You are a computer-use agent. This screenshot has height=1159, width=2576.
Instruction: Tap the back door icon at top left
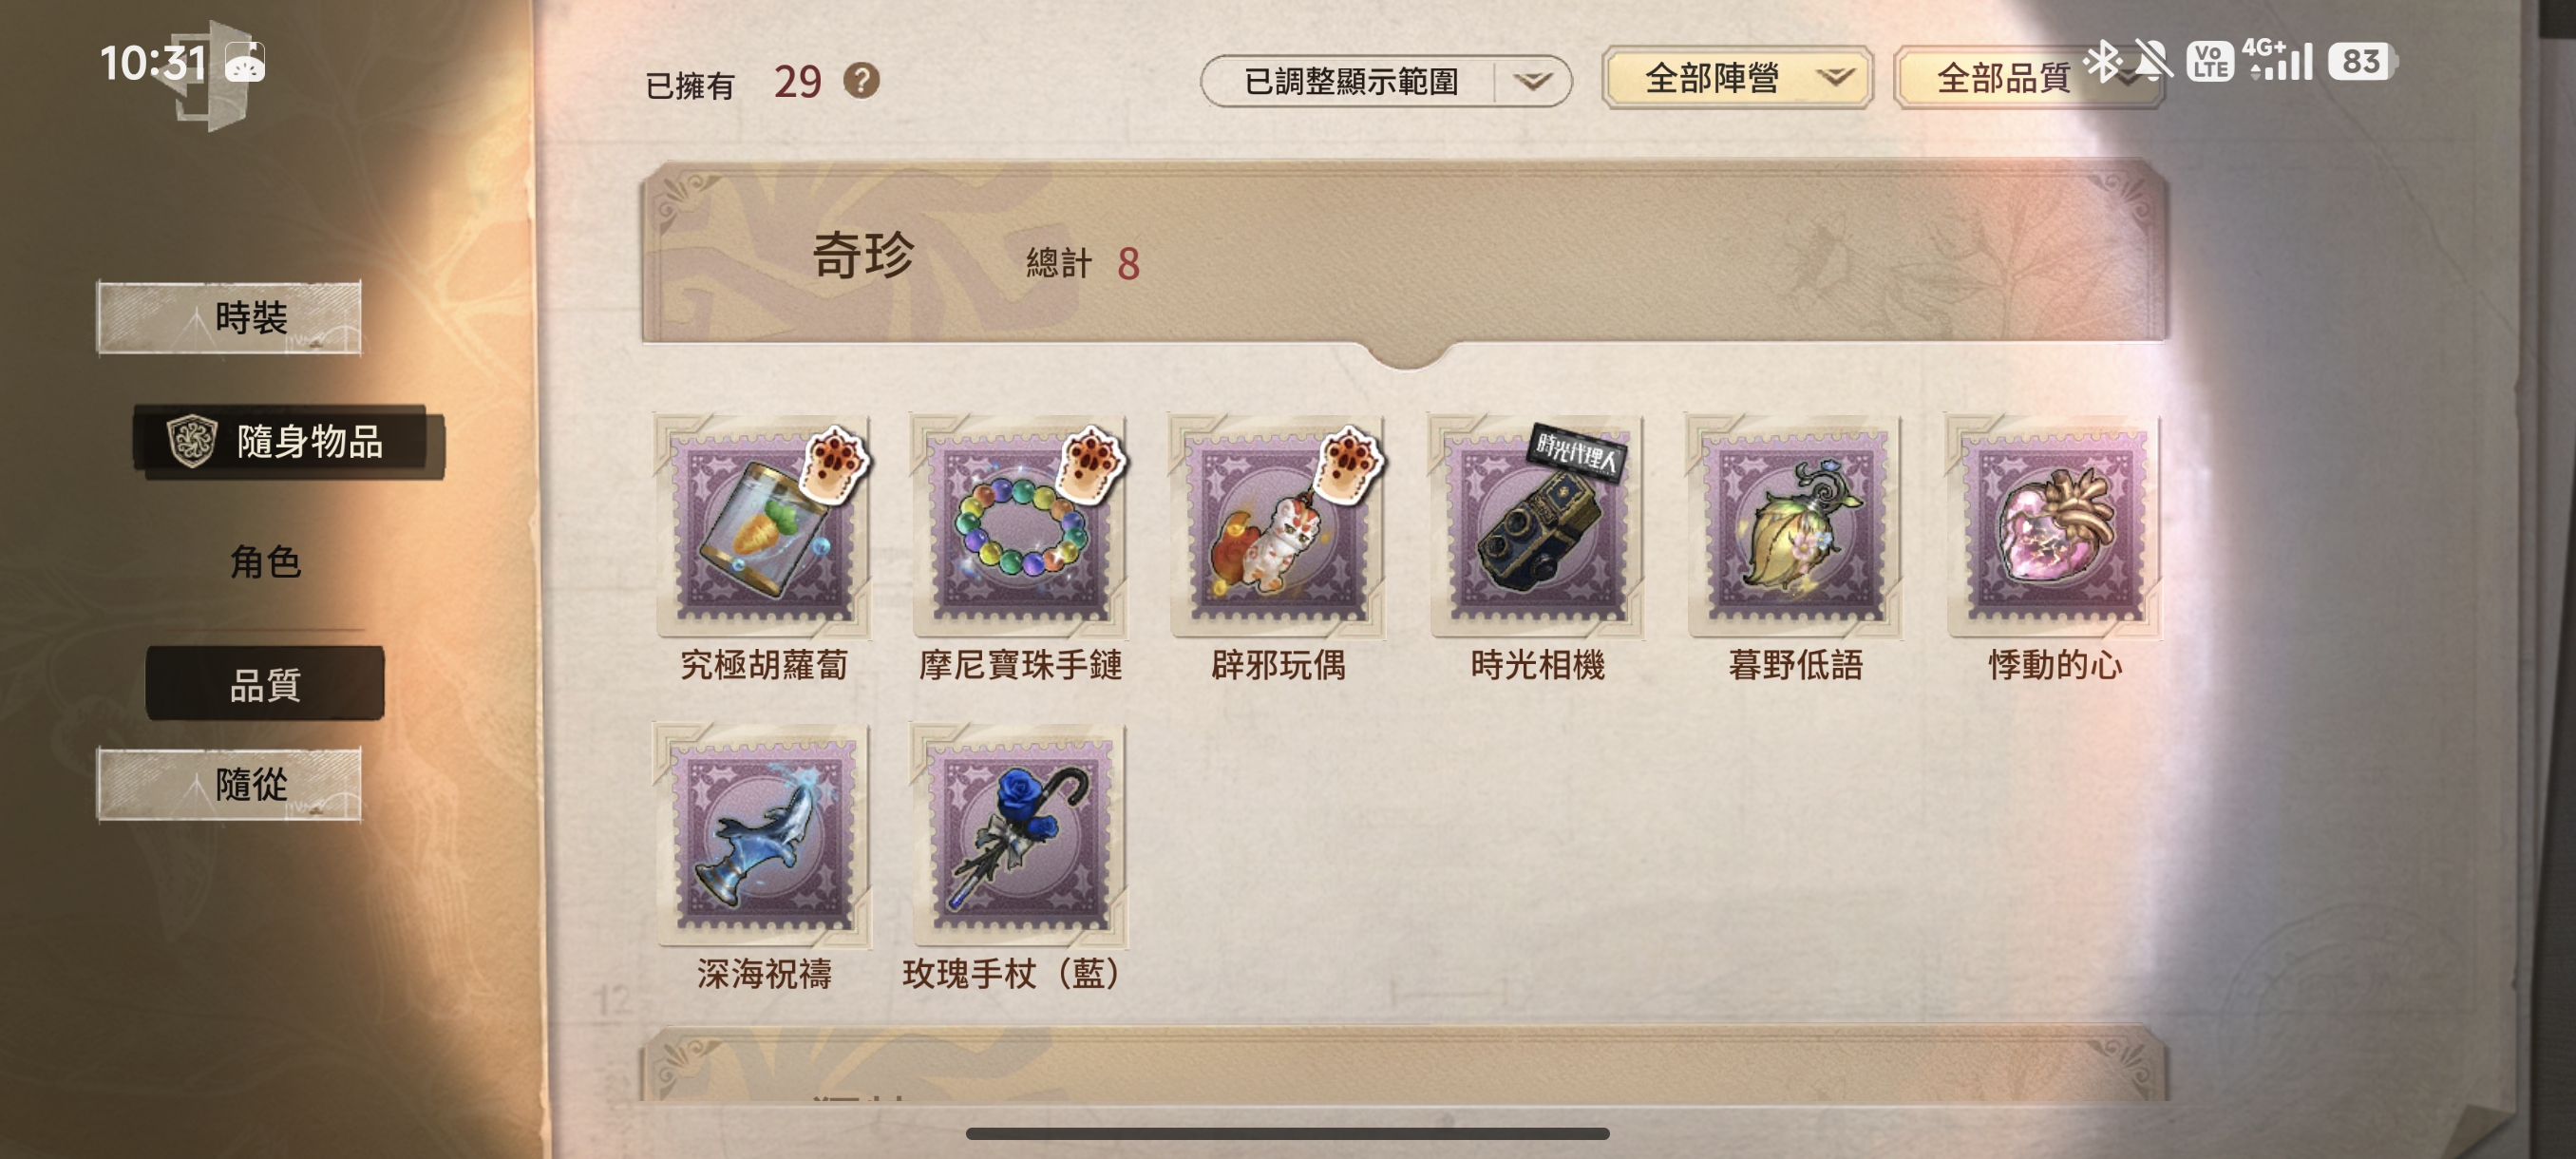[210, 75]
